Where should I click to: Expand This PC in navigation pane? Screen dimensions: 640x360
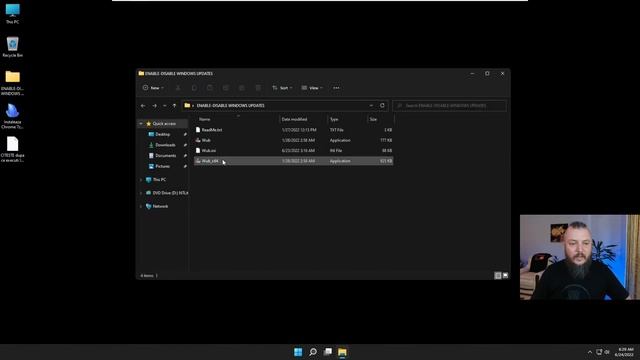141,180
